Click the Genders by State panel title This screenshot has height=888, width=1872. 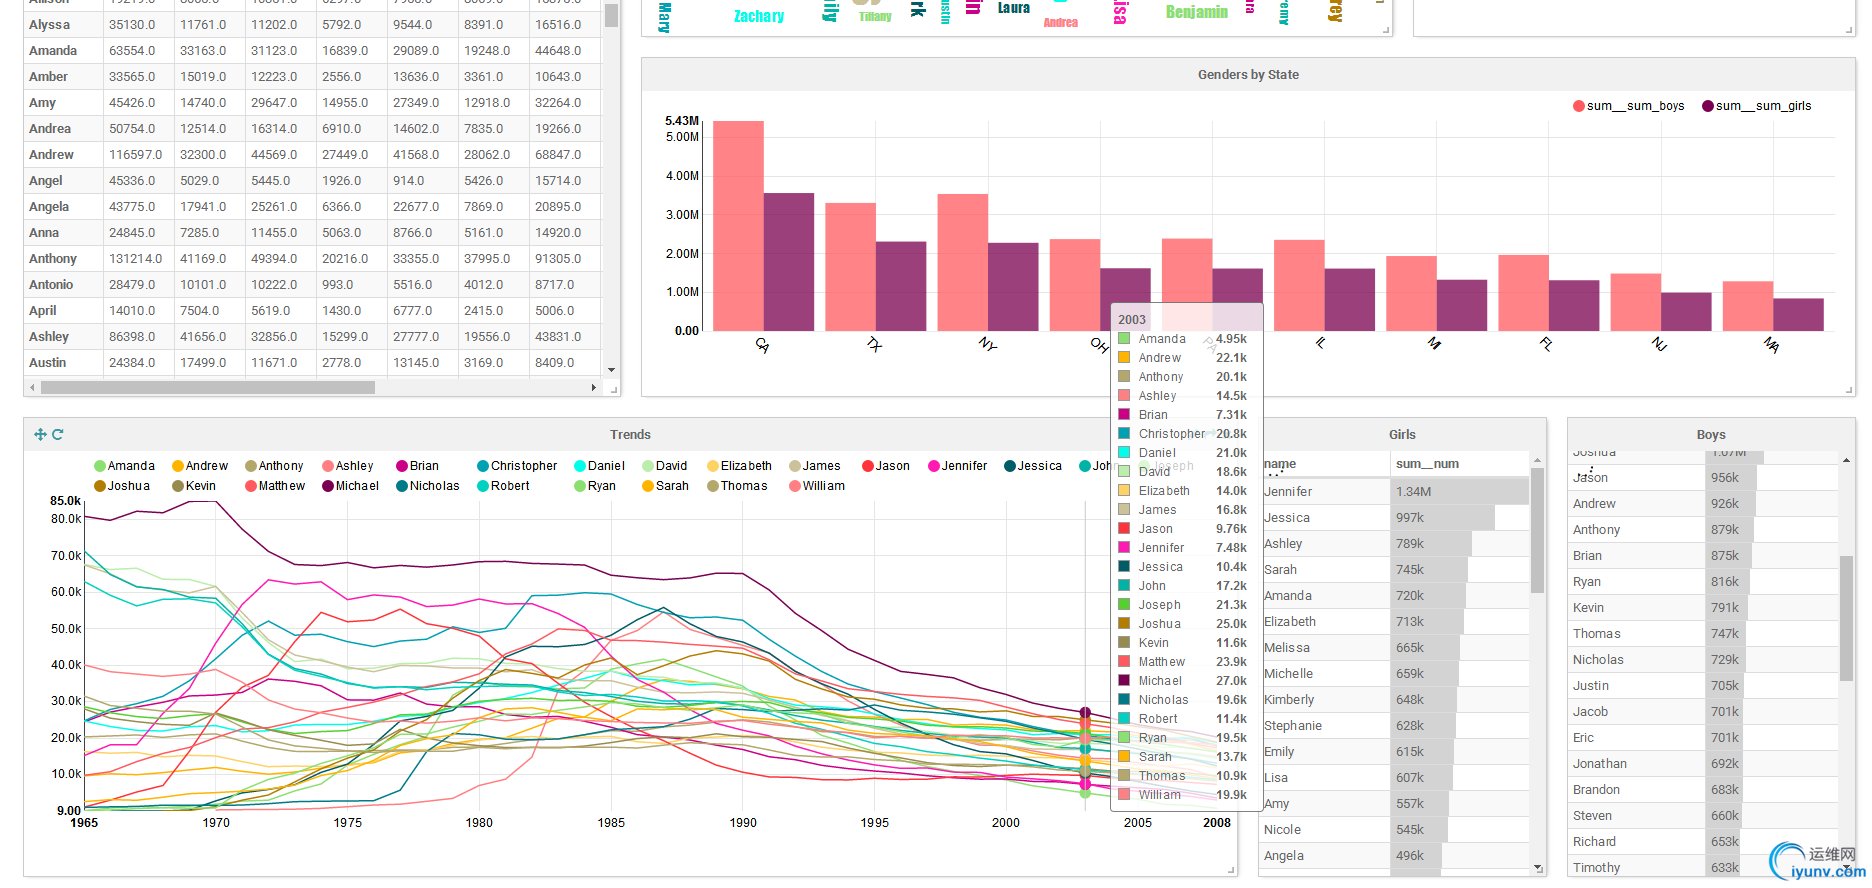coord(1248,75)
